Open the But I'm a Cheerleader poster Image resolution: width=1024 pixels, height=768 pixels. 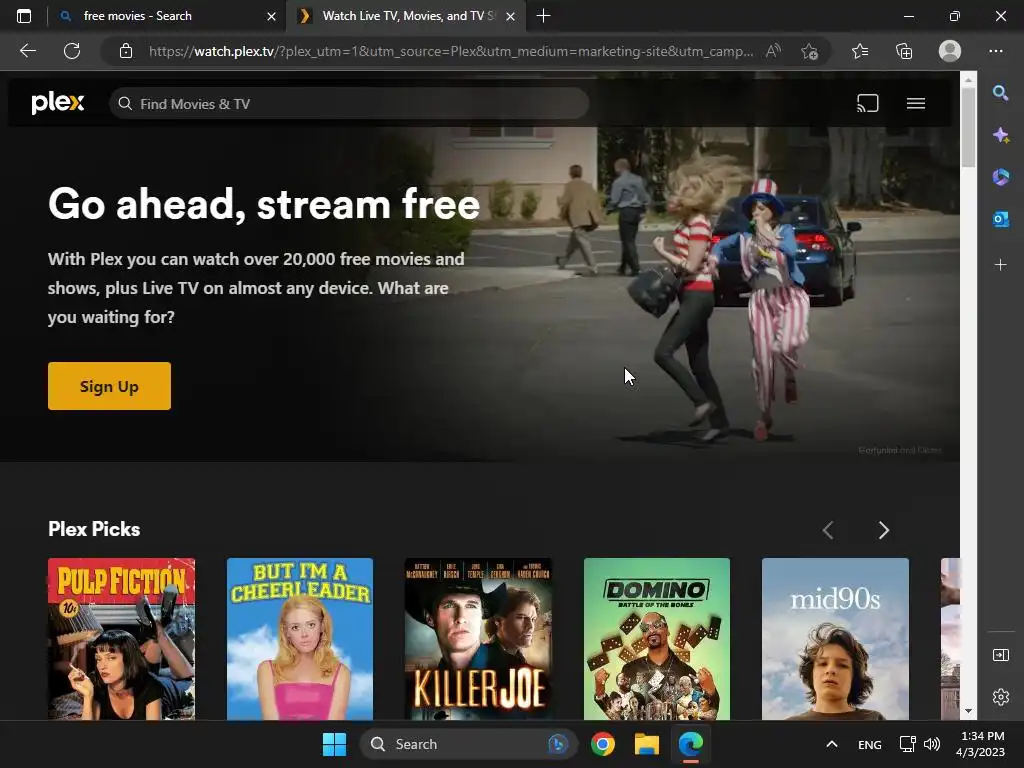[x=300, y=639]
